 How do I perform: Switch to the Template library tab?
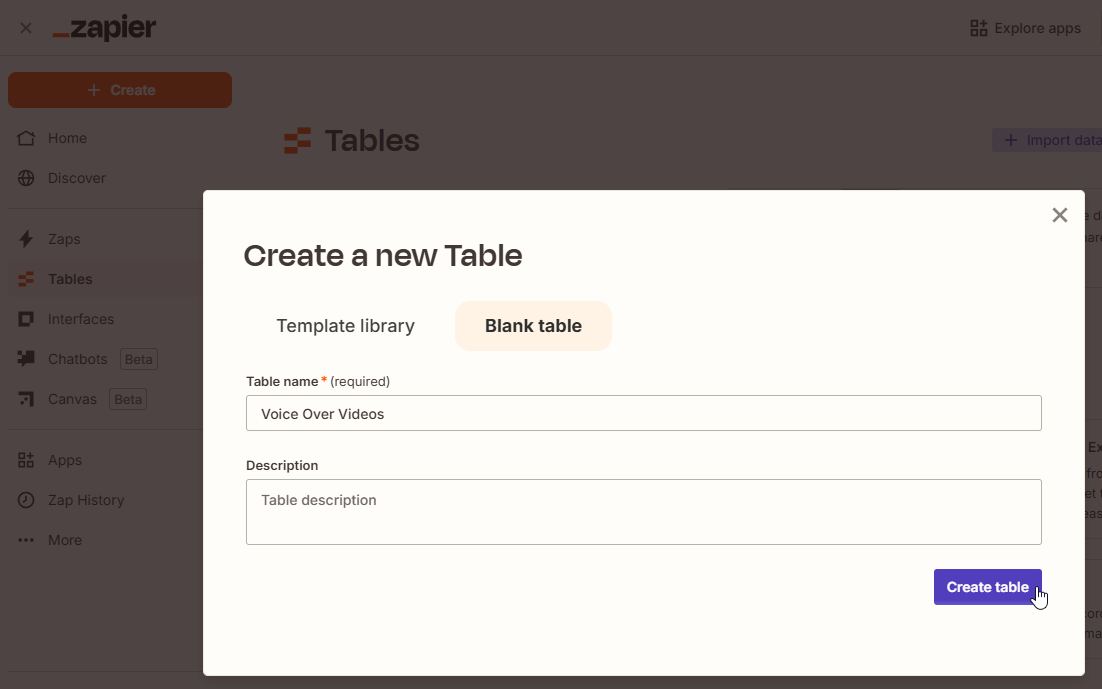[345, 326]
